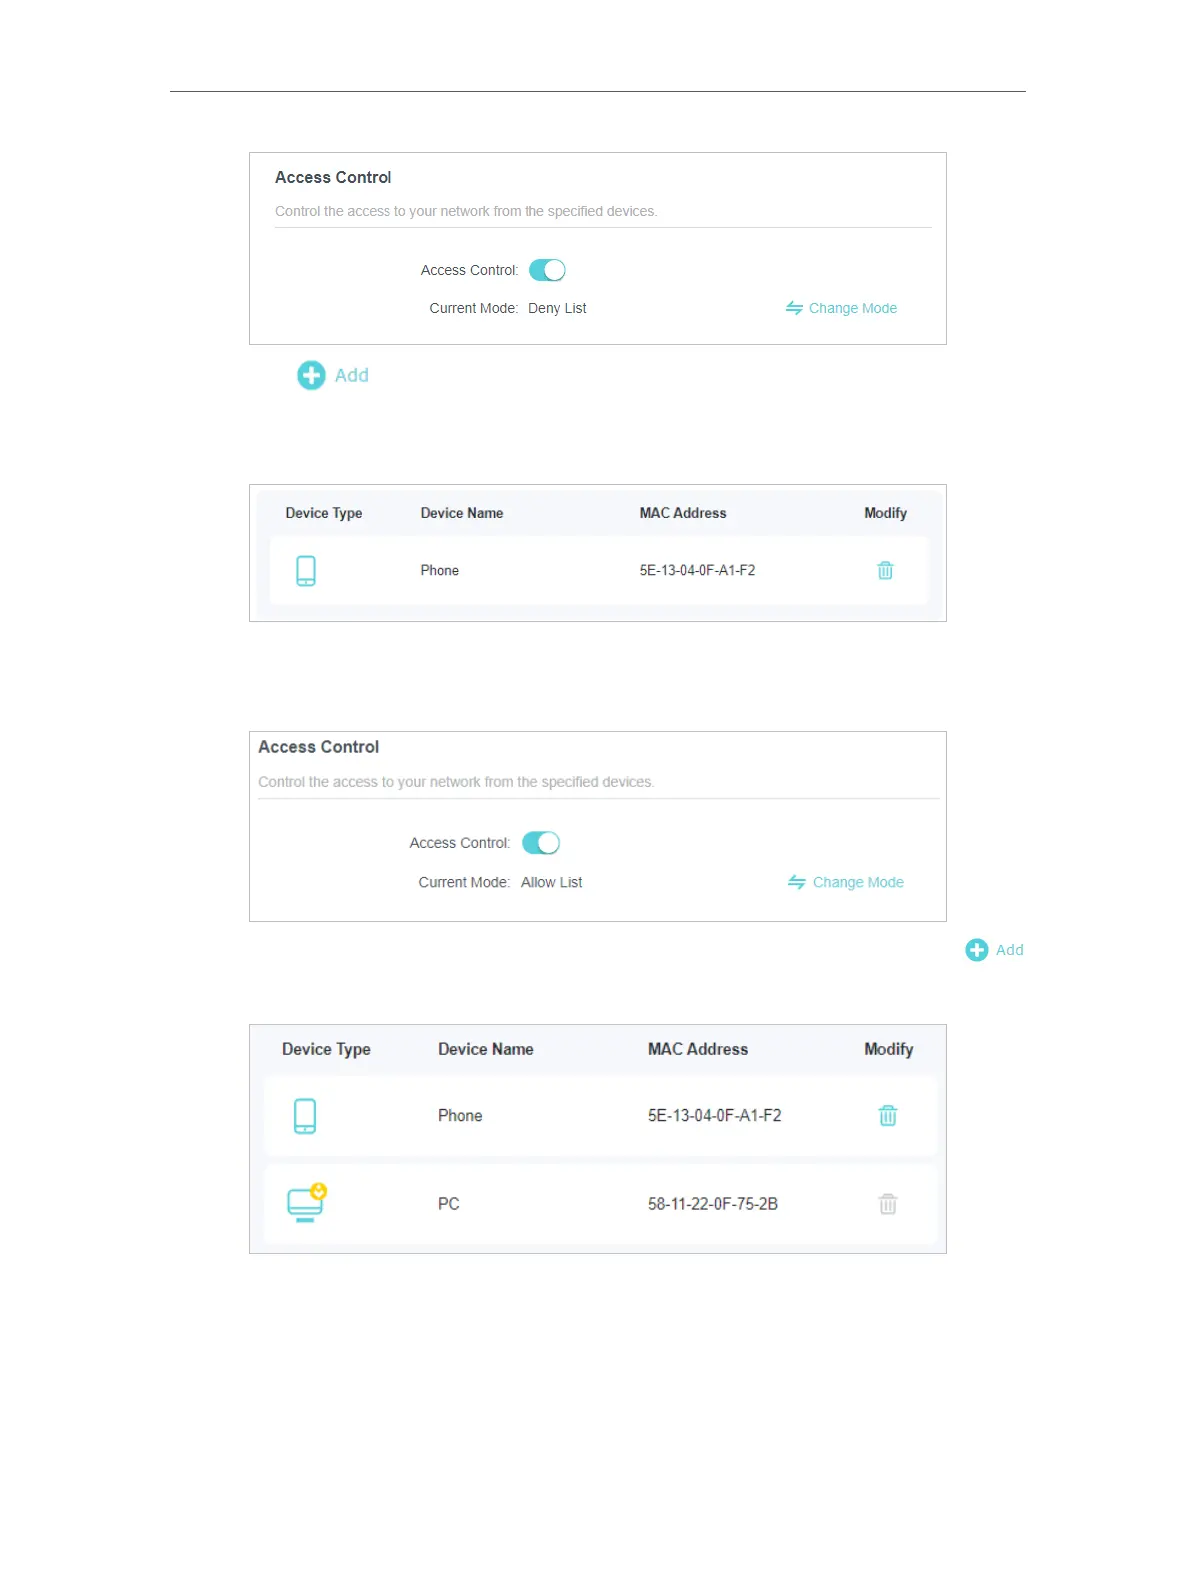Click Device Name header in Deny List table
Screen dimensions: 1196x1582
[461, 513]
